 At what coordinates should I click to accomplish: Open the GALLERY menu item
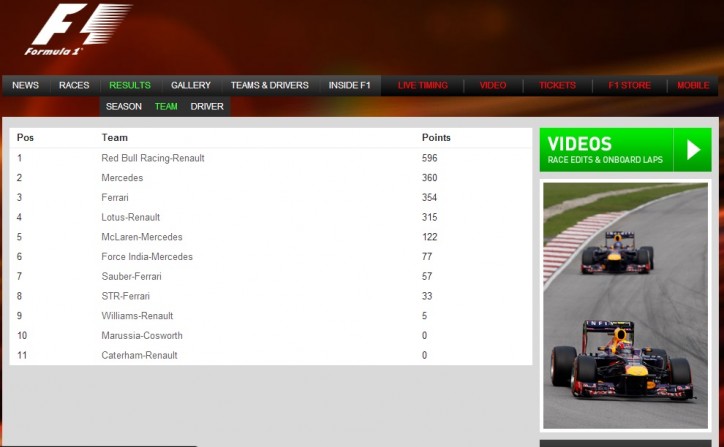191,85
